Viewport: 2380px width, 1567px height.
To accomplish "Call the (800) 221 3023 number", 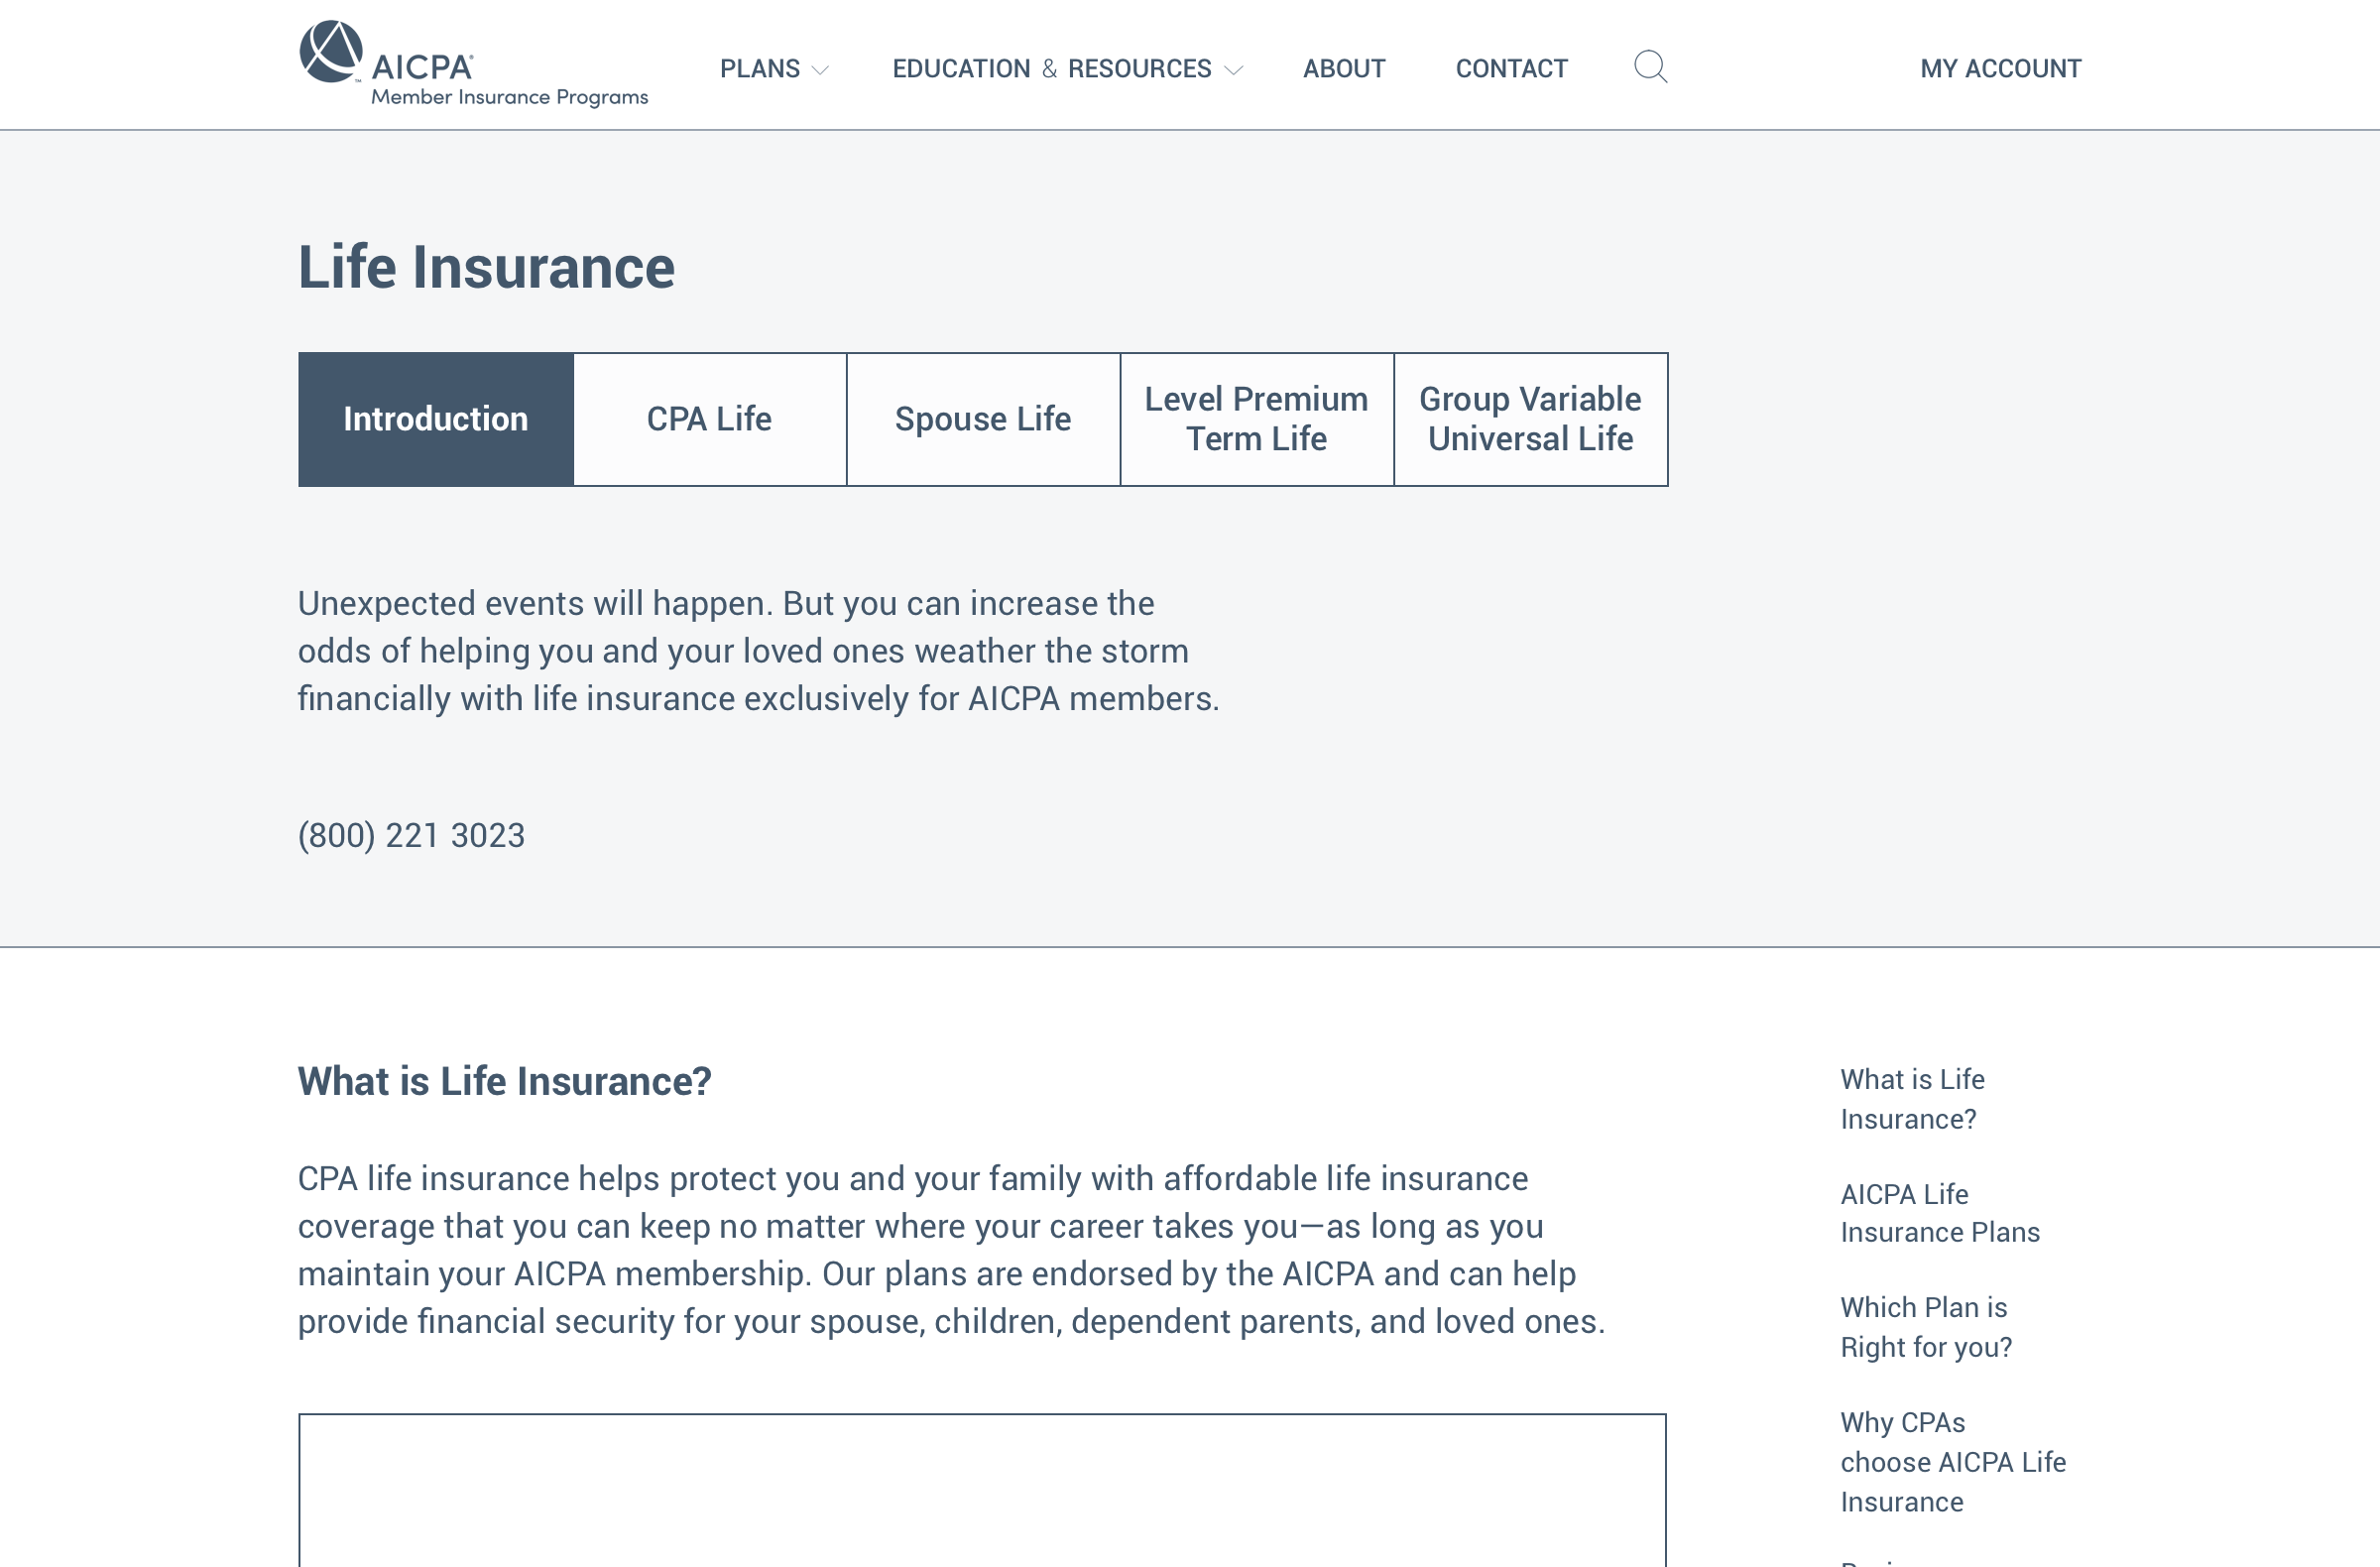I will pos(411,835).
